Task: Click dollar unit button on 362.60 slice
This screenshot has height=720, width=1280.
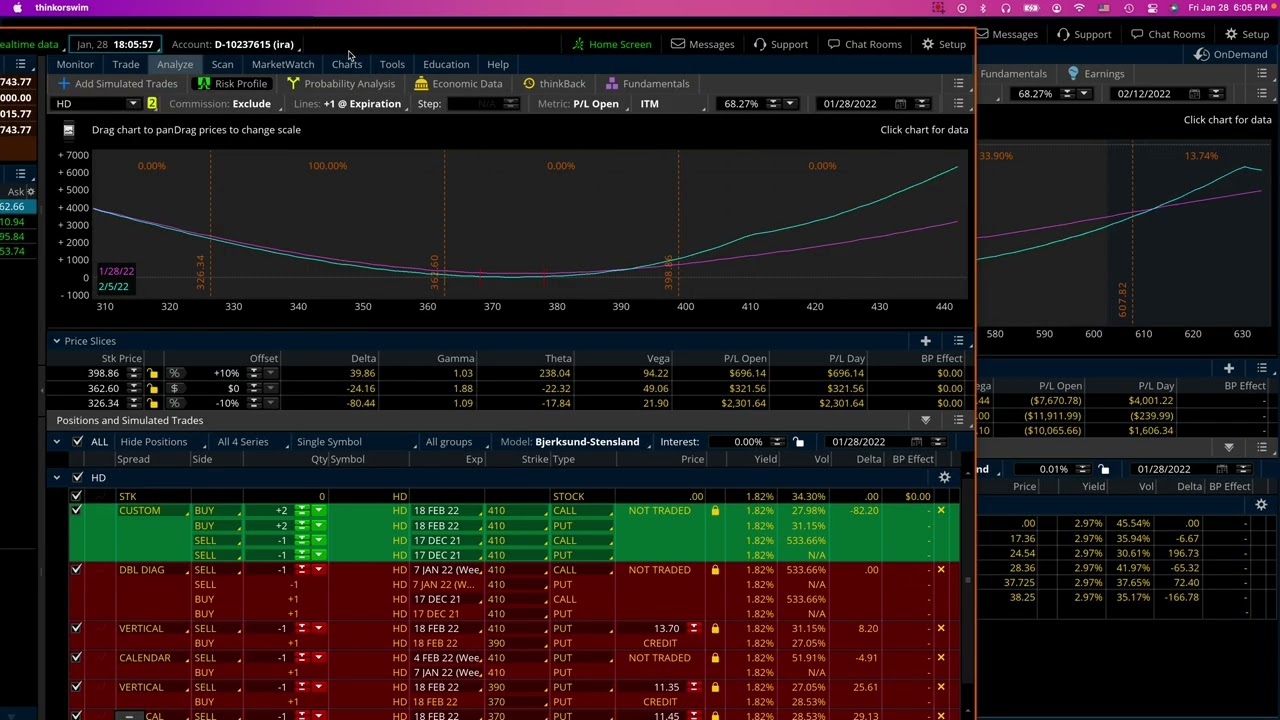Action: 174,388
